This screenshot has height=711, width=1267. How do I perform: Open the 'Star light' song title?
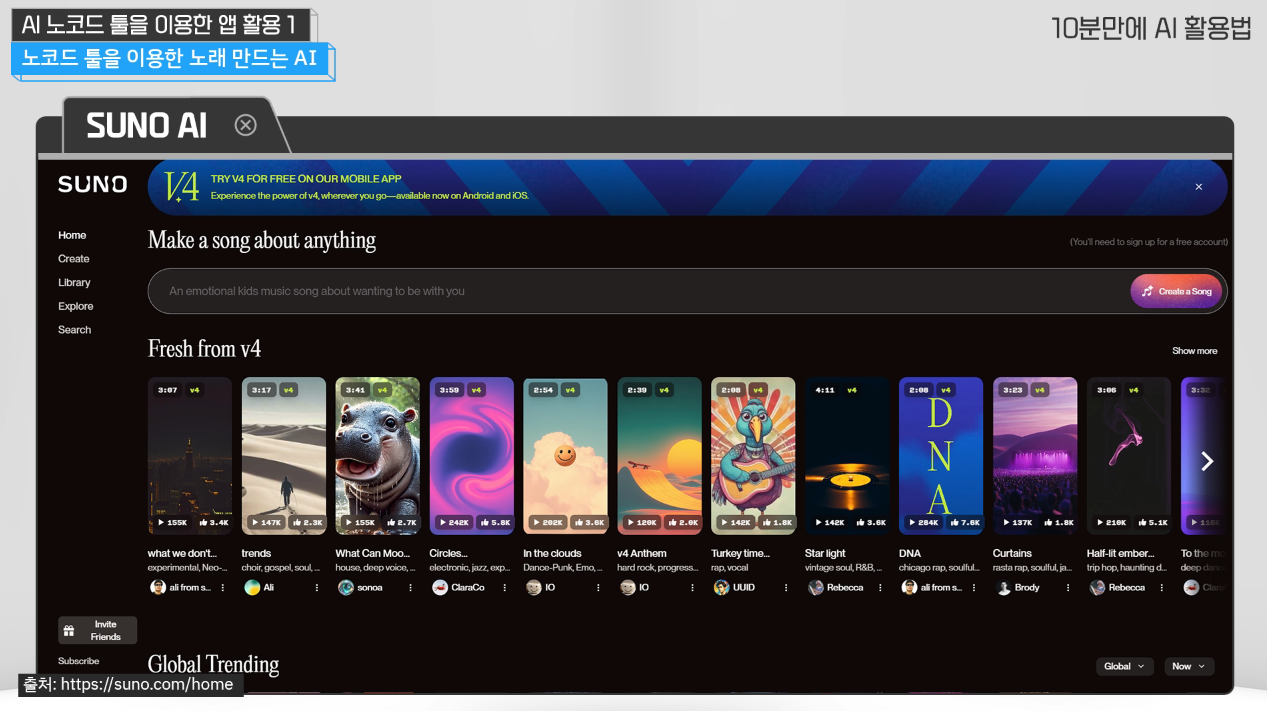point(825,553)
